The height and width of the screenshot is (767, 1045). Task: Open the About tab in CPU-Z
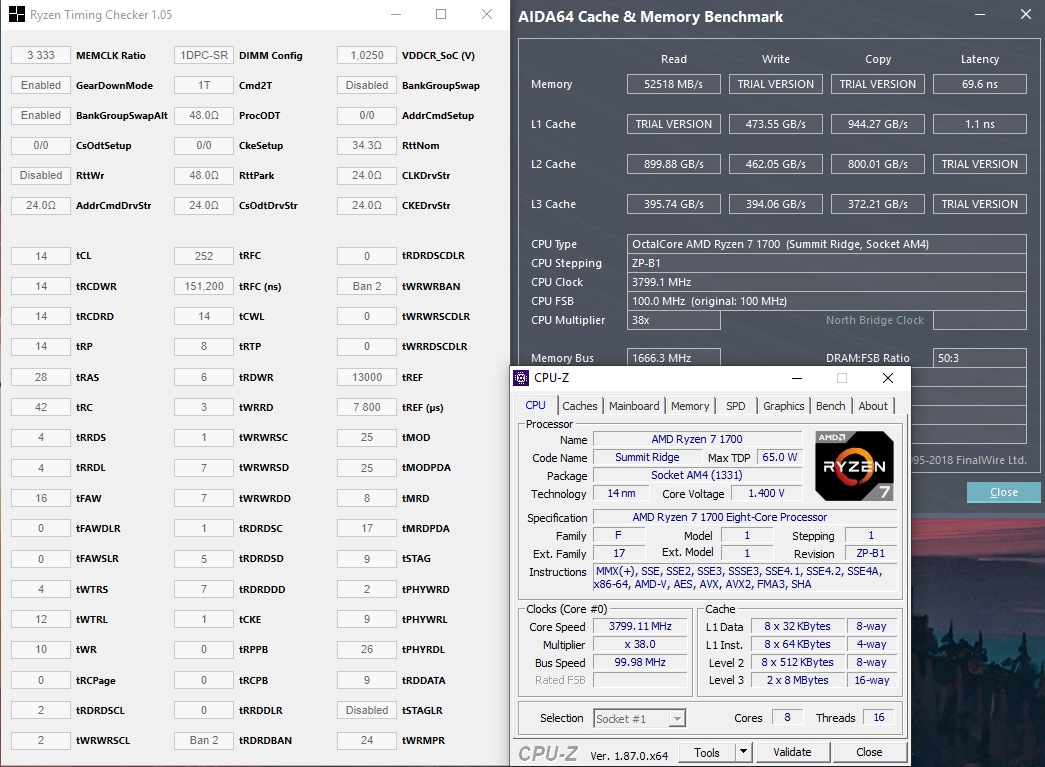[x=873, y=406]
